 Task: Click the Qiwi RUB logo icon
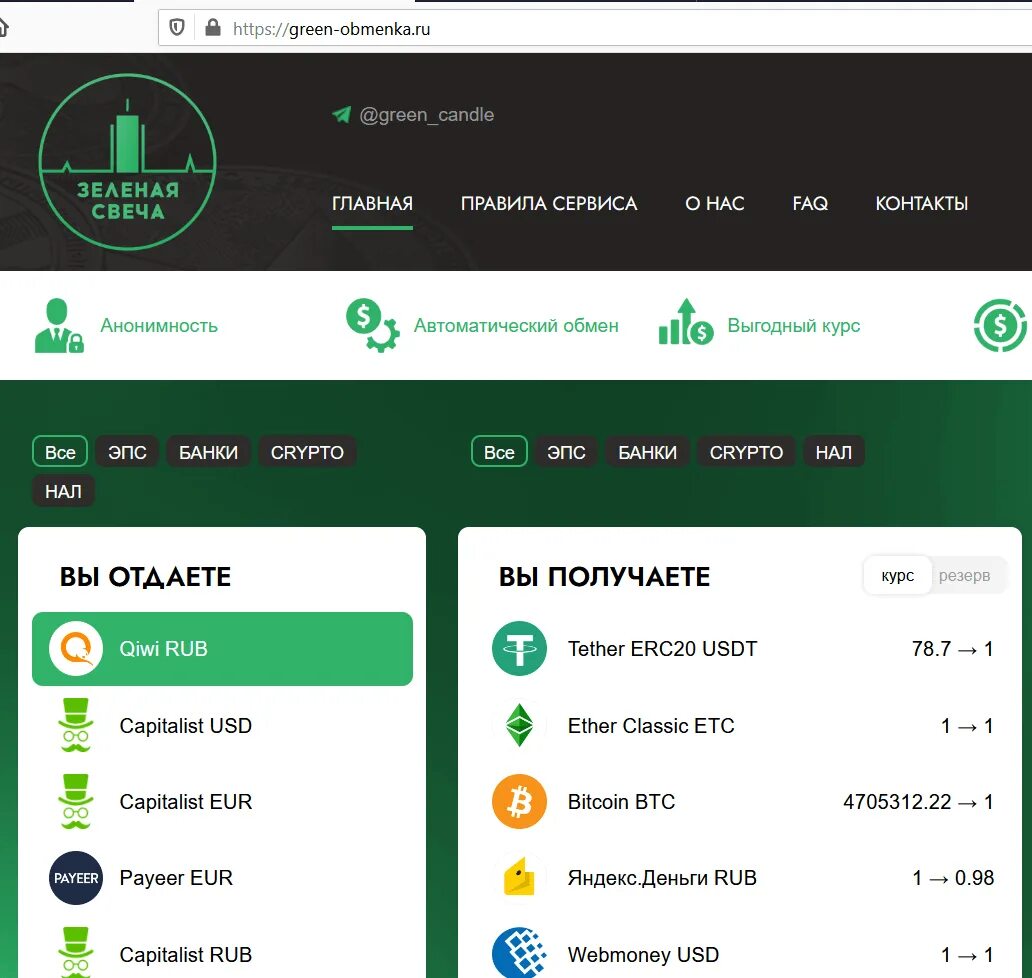(76, 649)
